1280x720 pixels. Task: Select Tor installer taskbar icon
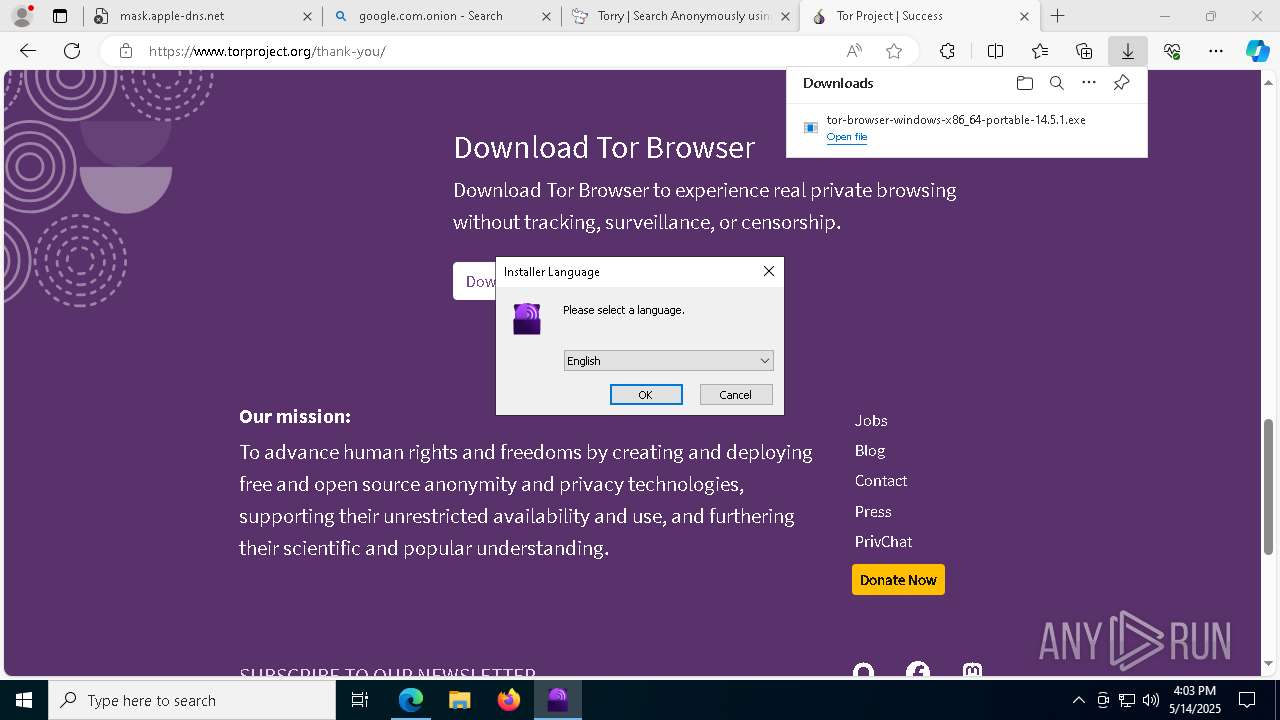point(557,700)
